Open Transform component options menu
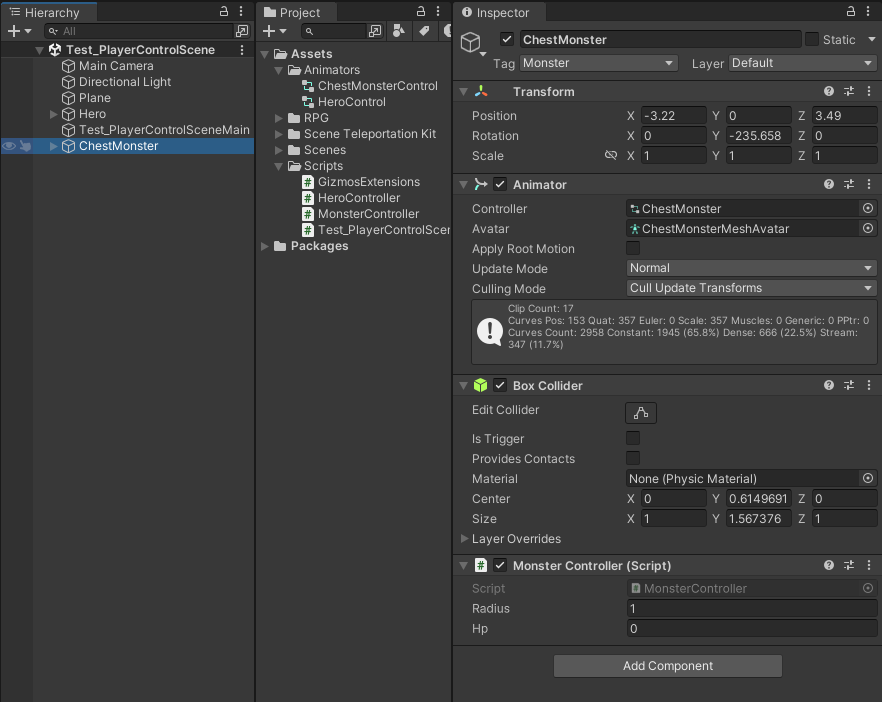The image size is (882, 702). 869,91
